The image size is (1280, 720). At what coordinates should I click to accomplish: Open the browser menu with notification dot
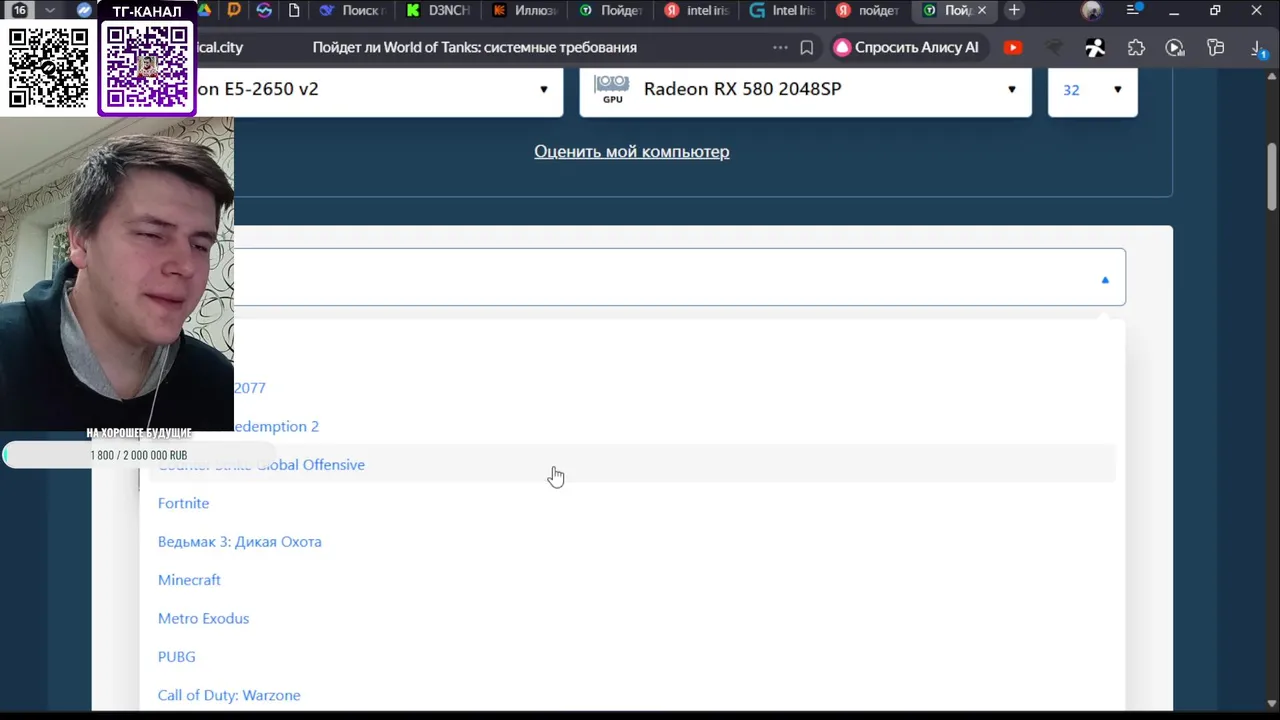pos(1134,10)
